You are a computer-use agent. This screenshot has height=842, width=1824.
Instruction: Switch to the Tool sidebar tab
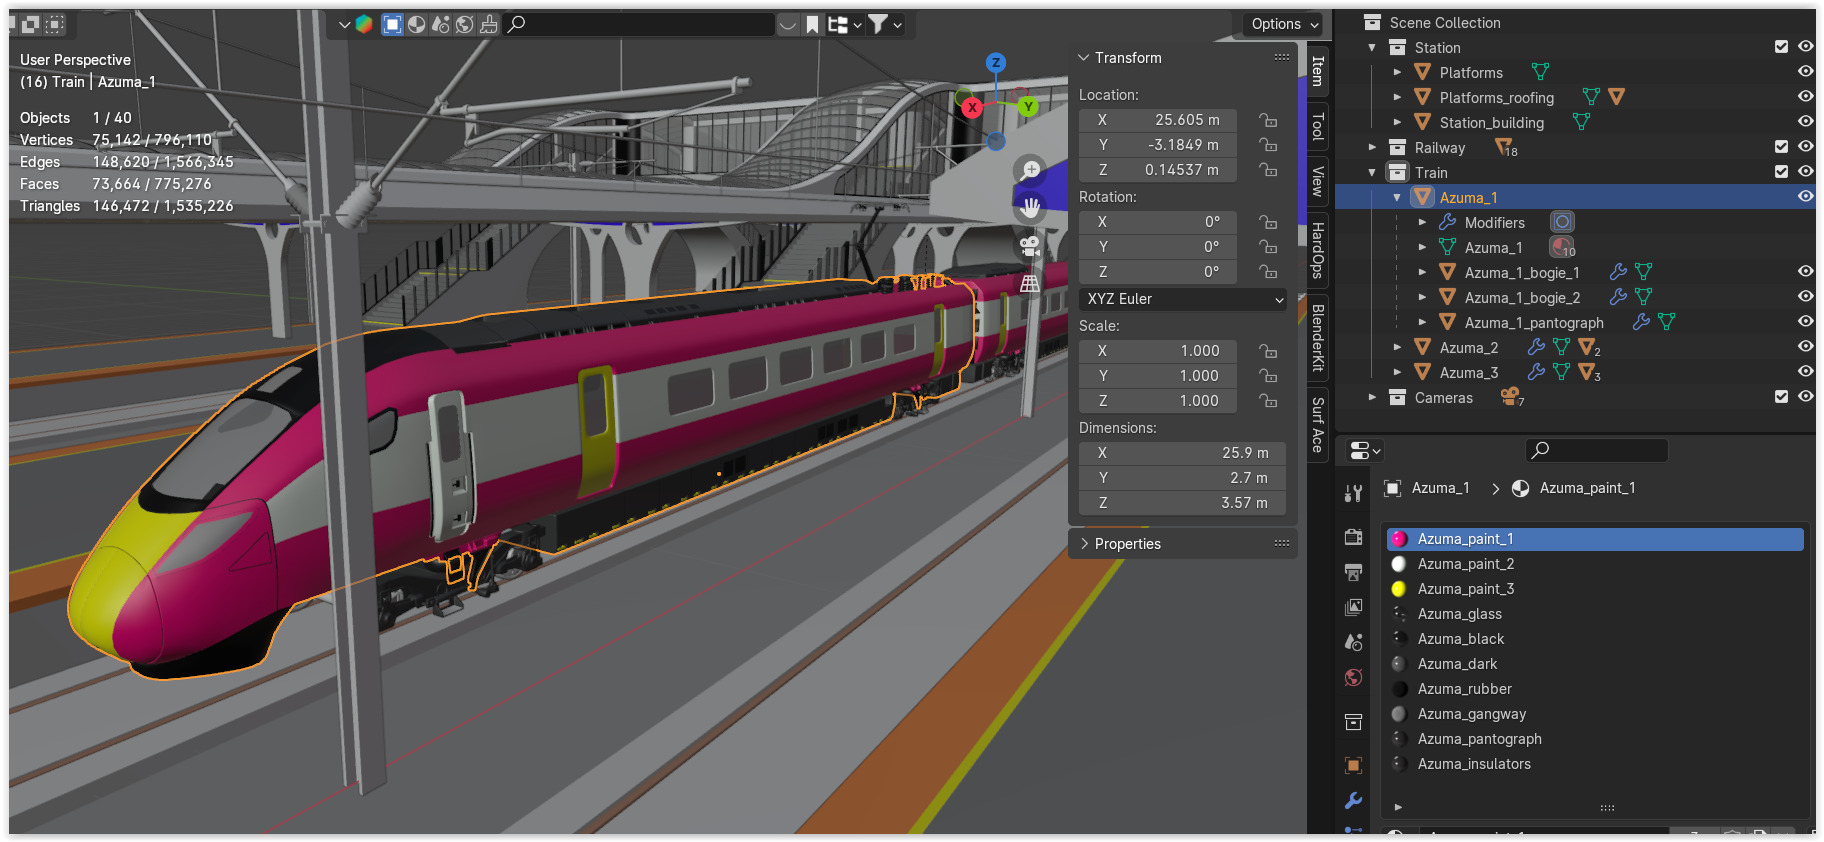(1318, 126)
